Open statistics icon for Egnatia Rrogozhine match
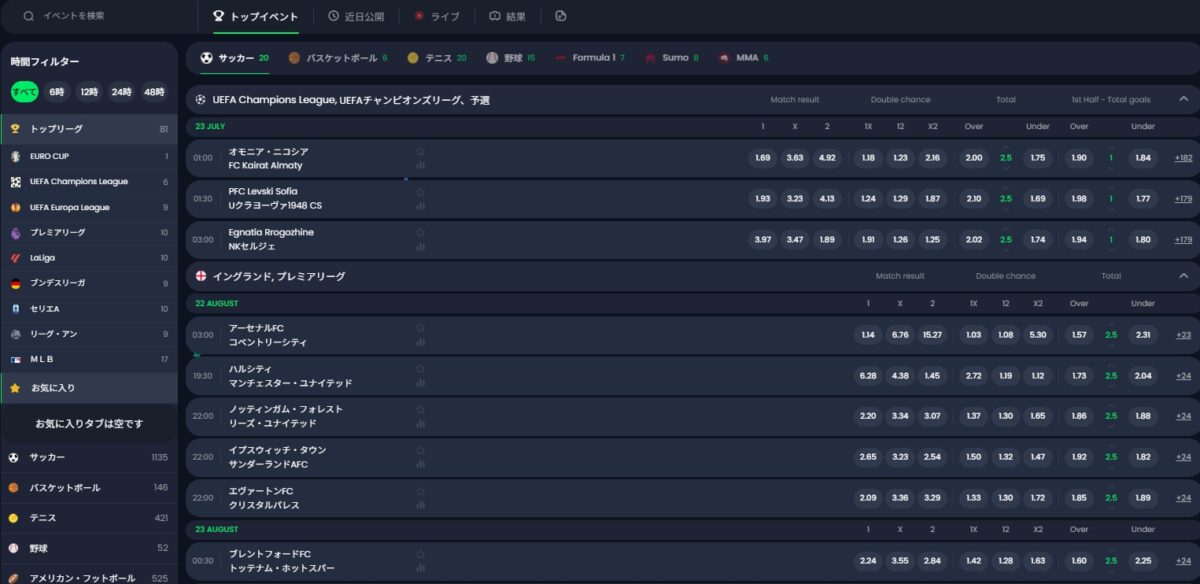The height and width of the screenshot is (584, 1200). click(420, 246)
